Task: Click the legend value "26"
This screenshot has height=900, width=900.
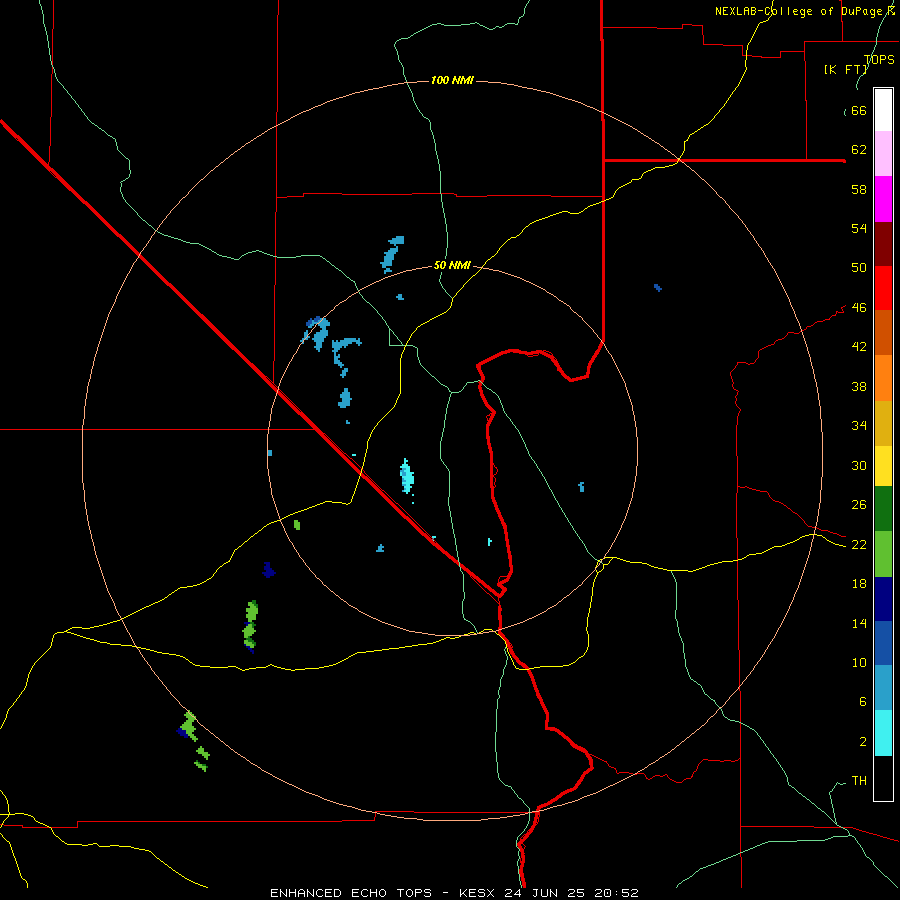Action: pyautogui.click(x=859, y=505)
